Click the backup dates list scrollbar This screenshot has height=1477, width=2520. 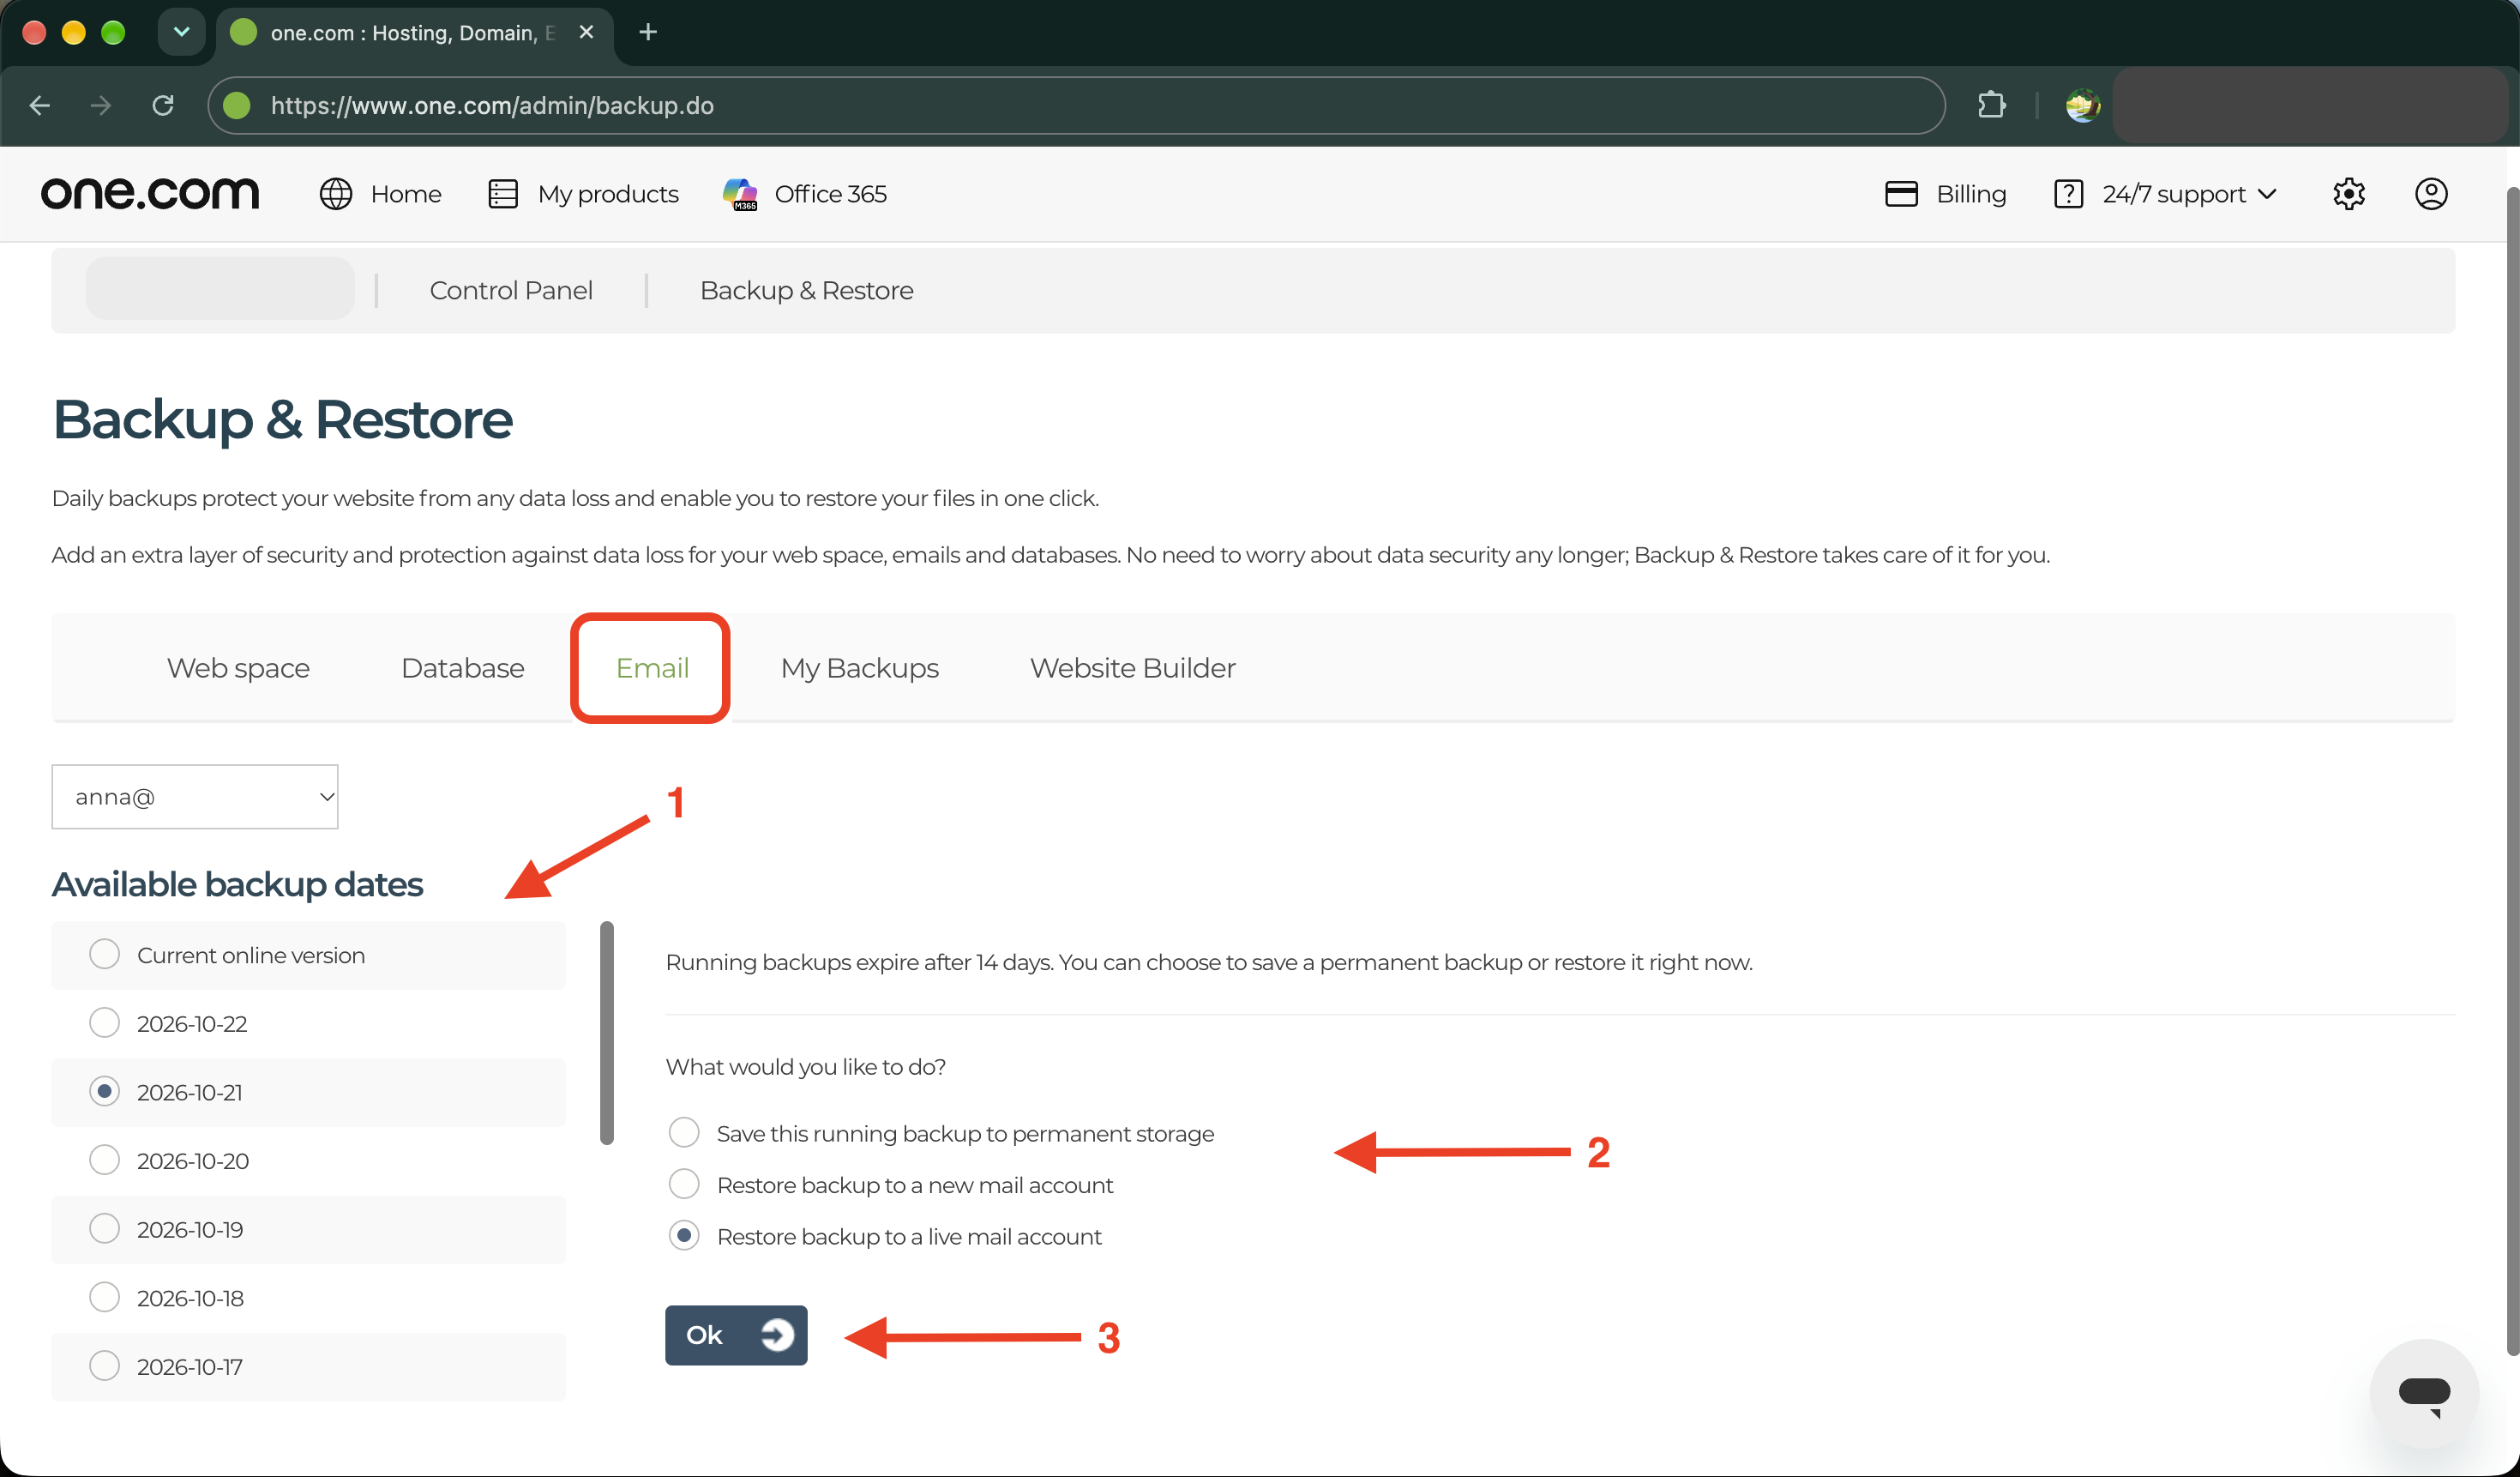click(606, 1032)
